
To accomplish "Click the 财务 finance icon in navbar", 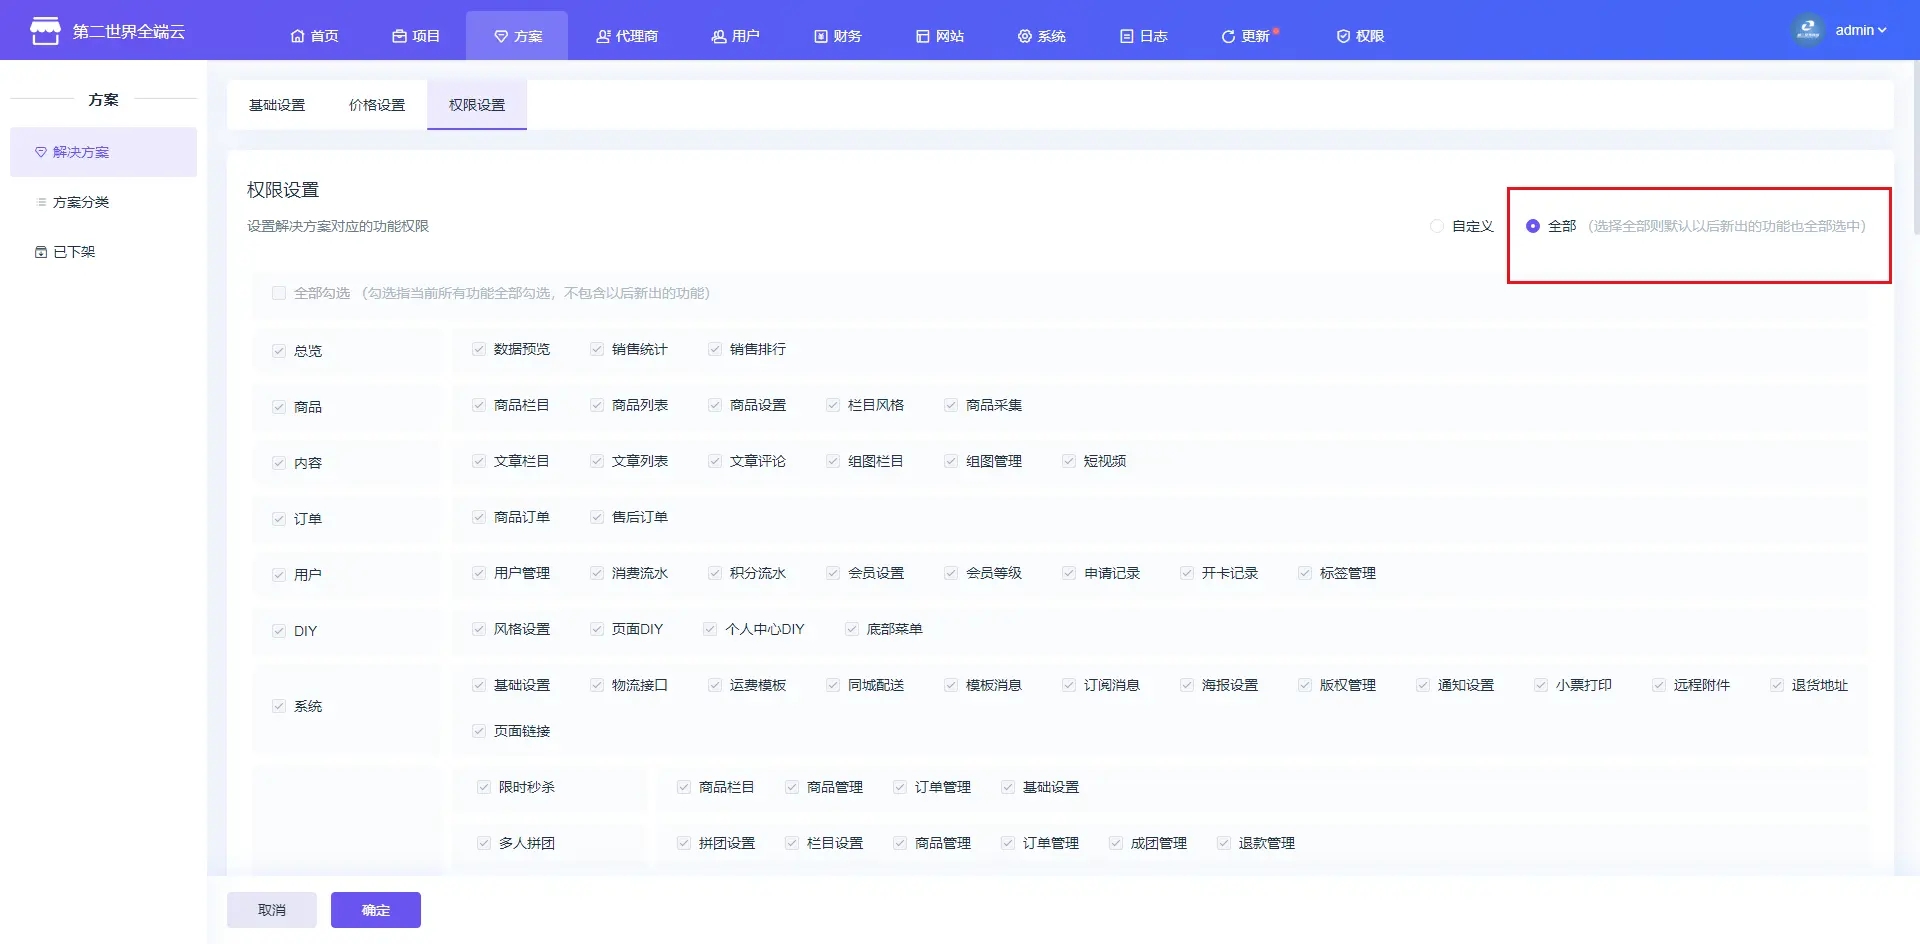I will pyautogui.click(x=821, y=36).
